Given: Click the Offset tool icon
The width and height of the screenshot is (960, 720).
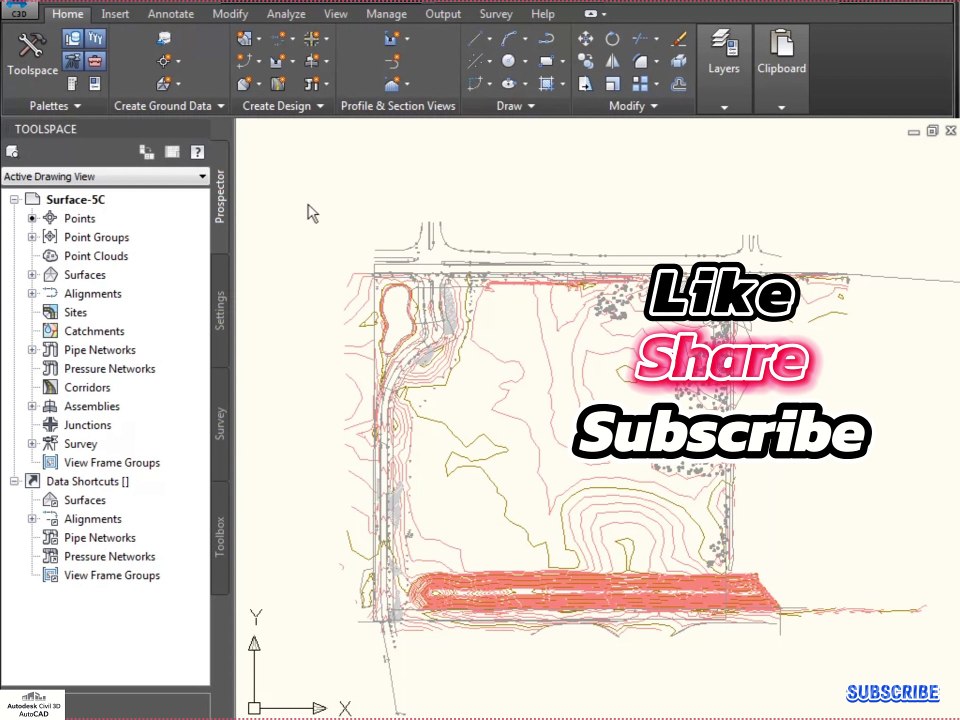Looking at the screenshot, I should pos(678,83).
